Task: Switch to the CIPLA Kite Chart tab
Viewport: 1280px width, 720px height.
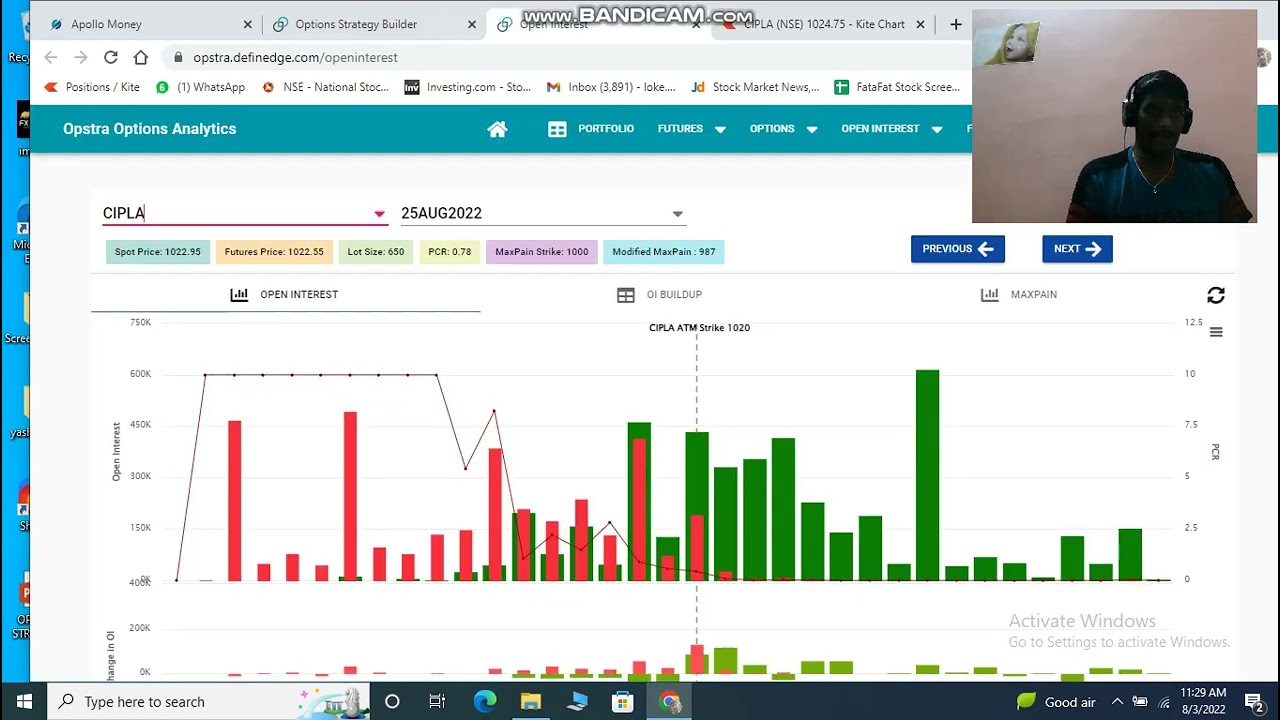Action: click(824, 24)
